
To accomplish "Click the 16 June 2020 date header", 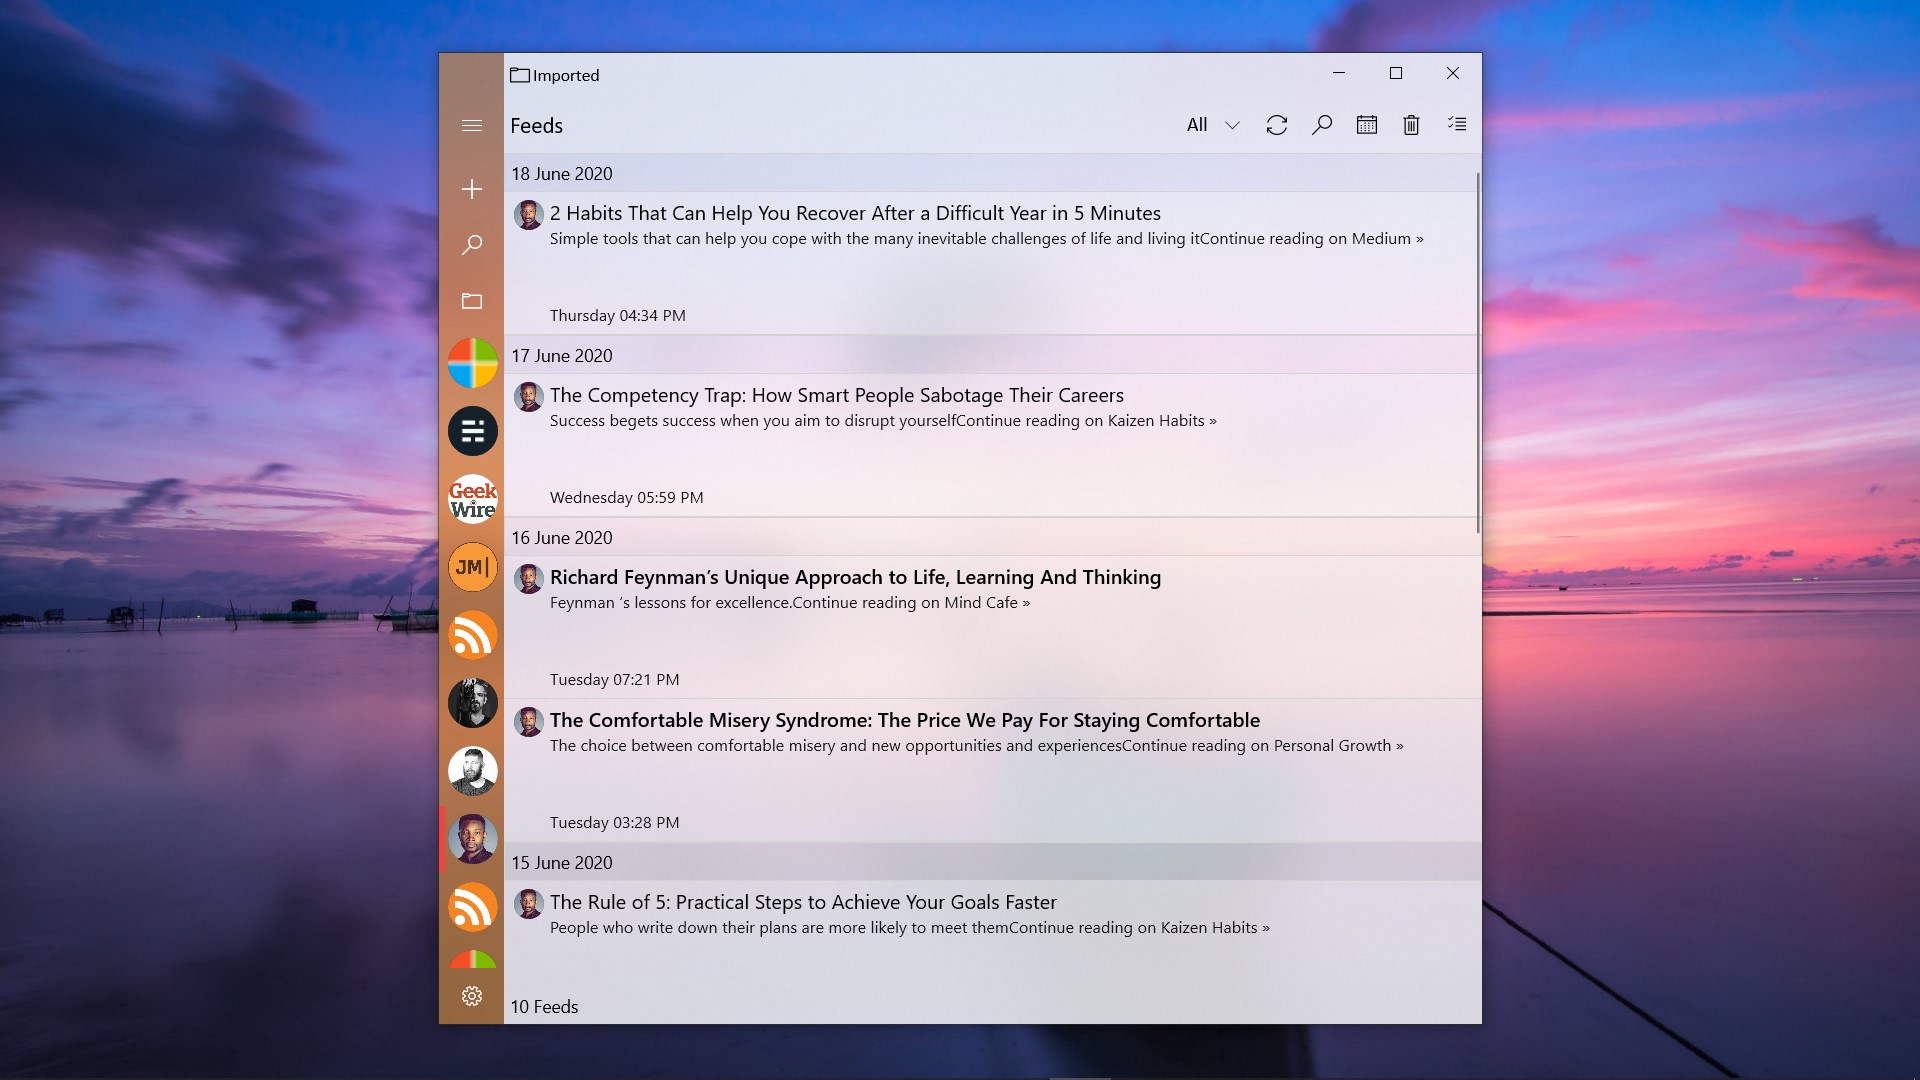I will tap(562, 538).
